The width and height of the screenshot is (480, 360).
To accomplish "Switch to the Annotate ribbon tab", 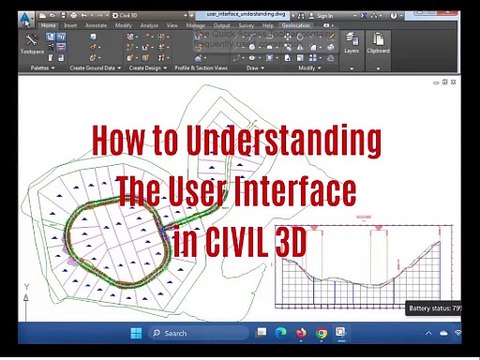I will click(96, 25).
